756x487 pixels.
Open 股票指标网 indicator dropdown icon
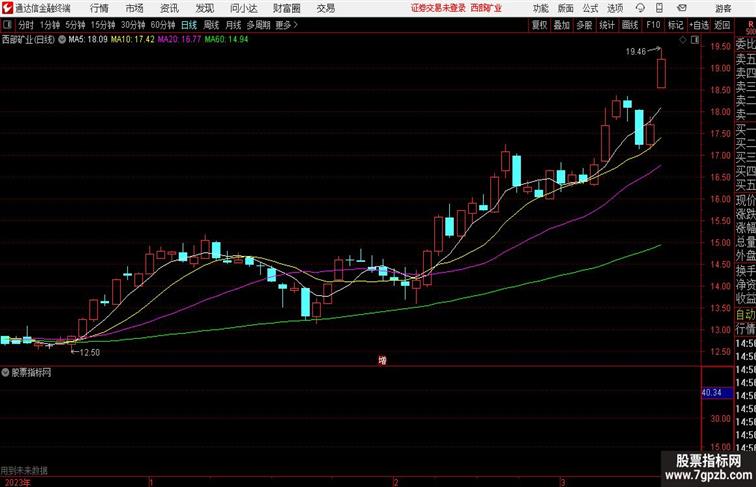pyautogui.click(x=5, y=372)
